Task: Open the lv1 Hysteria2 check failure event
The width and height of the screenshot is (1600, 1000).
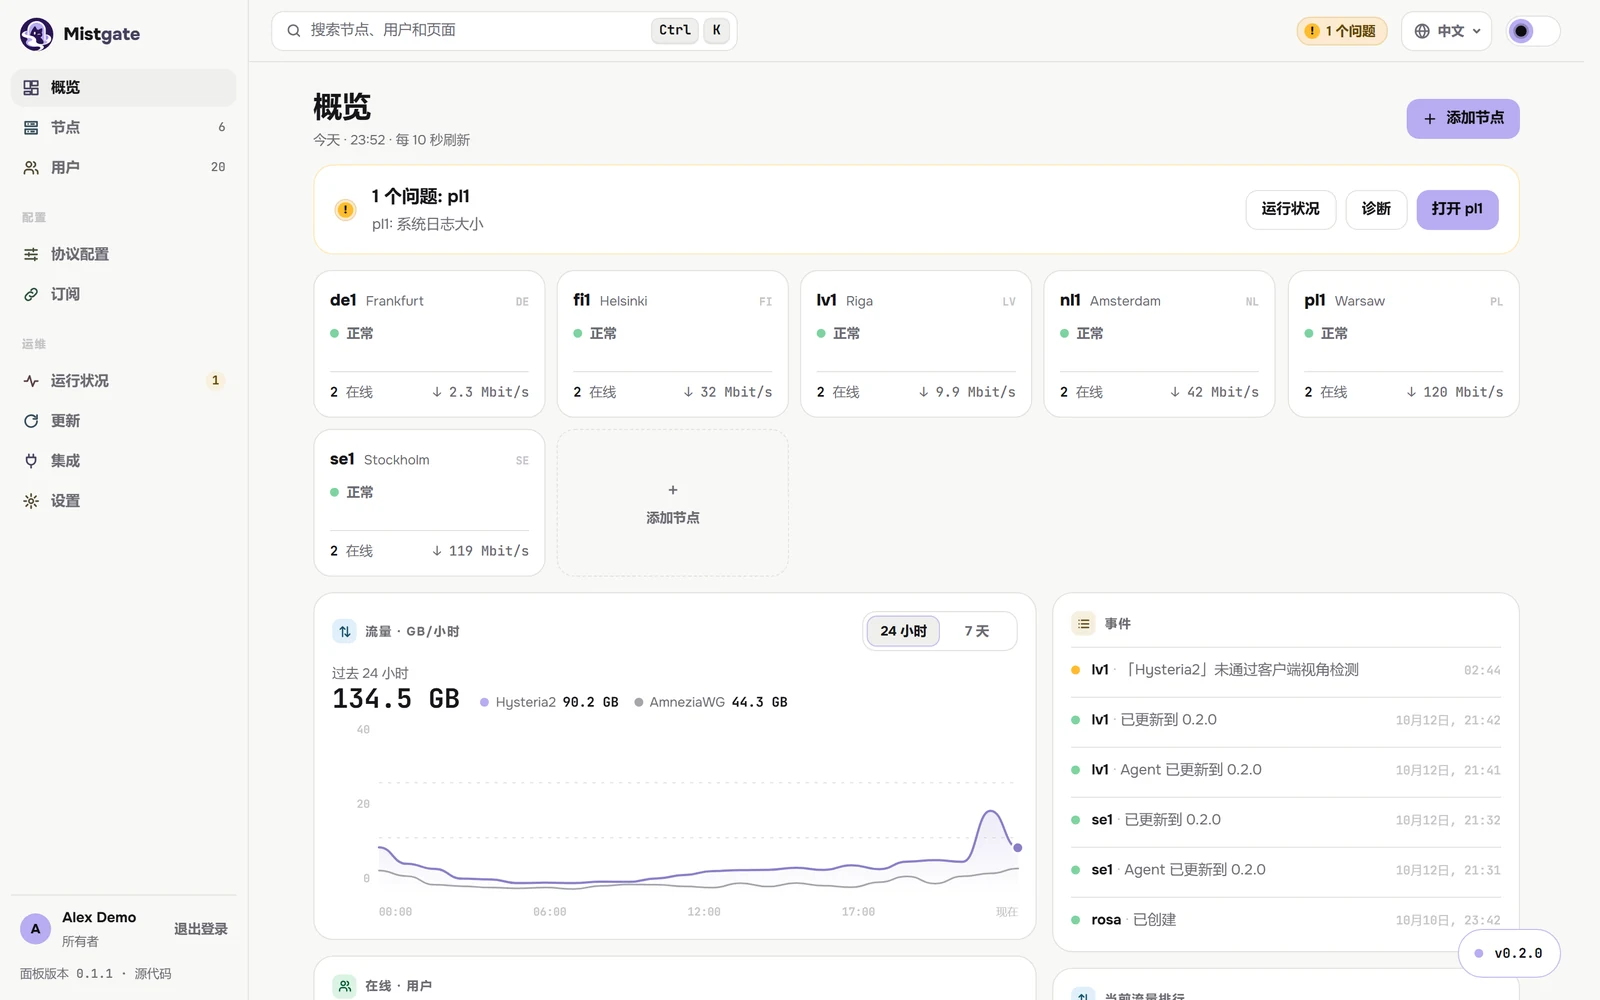Action: click(1285, 670)
